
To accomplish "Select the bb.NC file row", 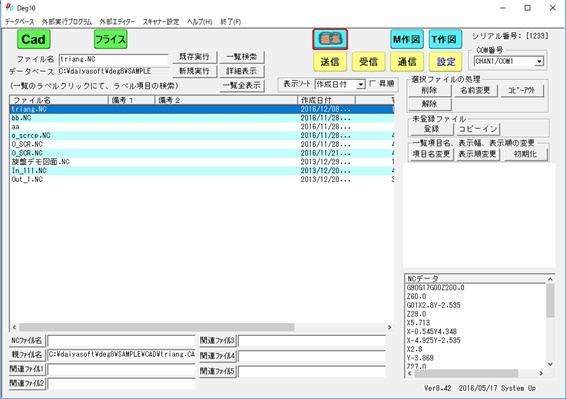I will tap(202, 118).
